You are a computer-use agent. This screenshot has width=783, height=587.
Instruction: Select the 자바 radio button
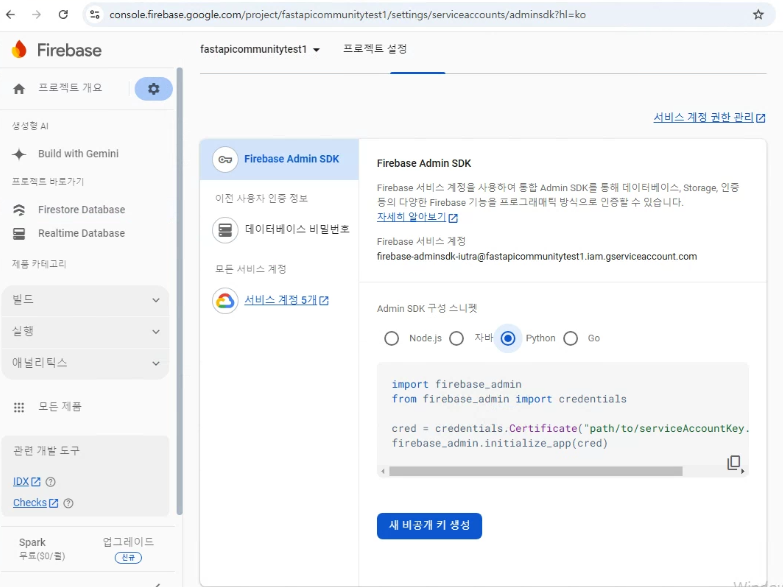(x=456, y=338)
